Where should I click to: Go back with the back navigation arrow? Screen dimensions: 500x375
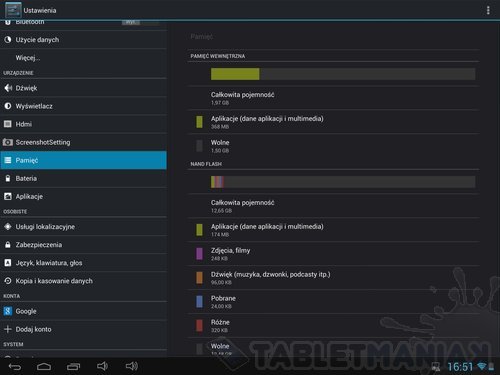point(15,367)
